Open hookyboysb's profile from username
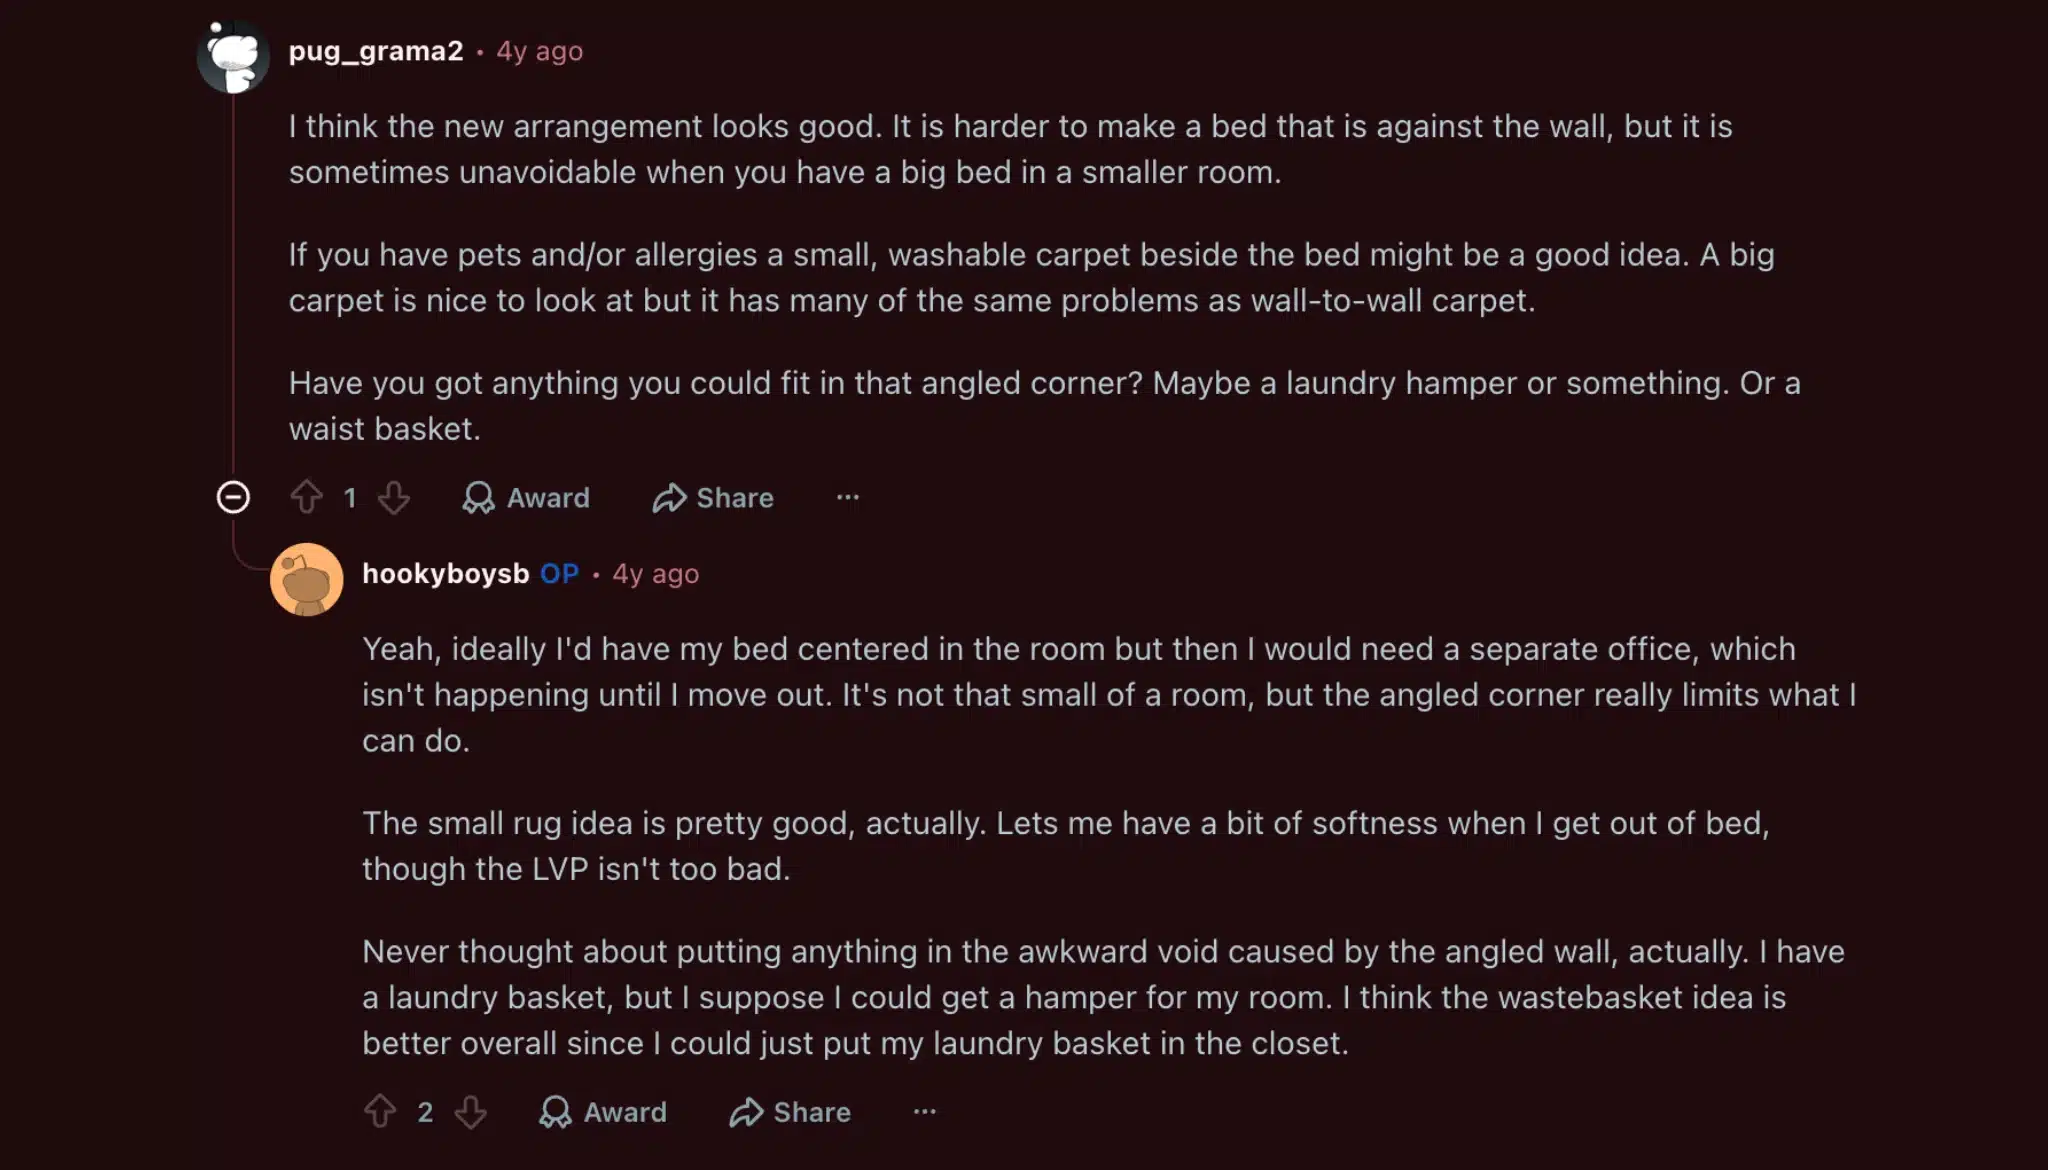Image resolution: width=2048 pixels, height=1170 pixels. point(445,574)
